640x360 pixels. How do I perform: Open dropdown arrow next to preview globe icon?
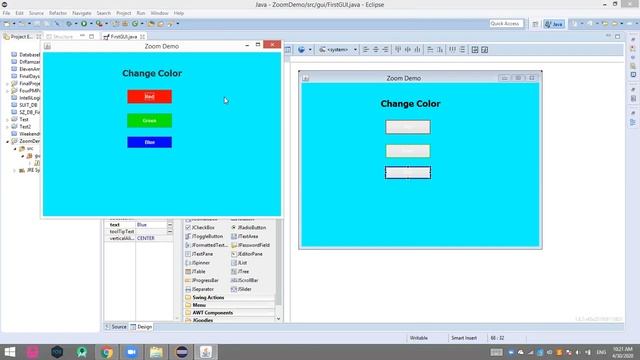(310, 49)
